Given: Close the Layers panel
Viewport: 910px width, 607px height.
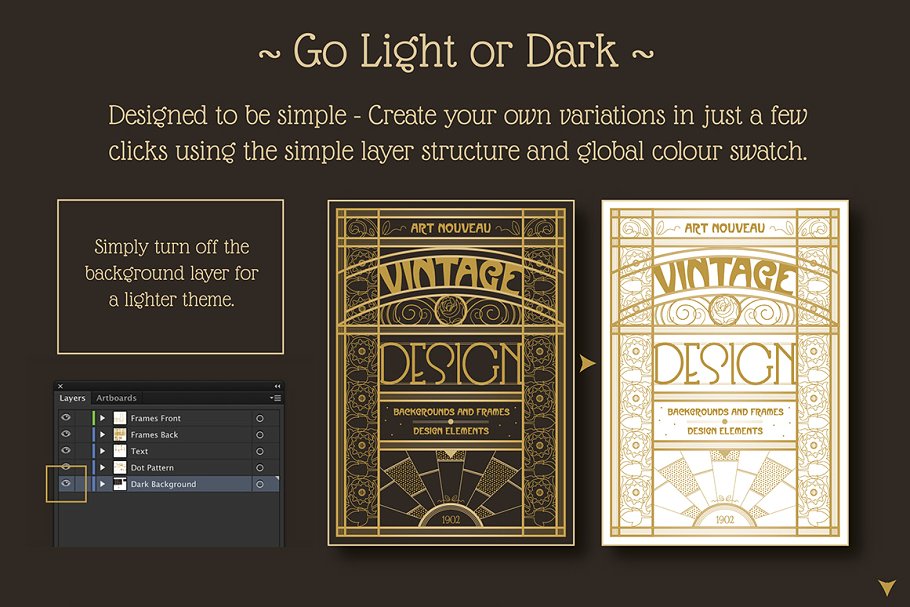Looking at the screenshot, I should pyautogui.click(x=60, y=386).
